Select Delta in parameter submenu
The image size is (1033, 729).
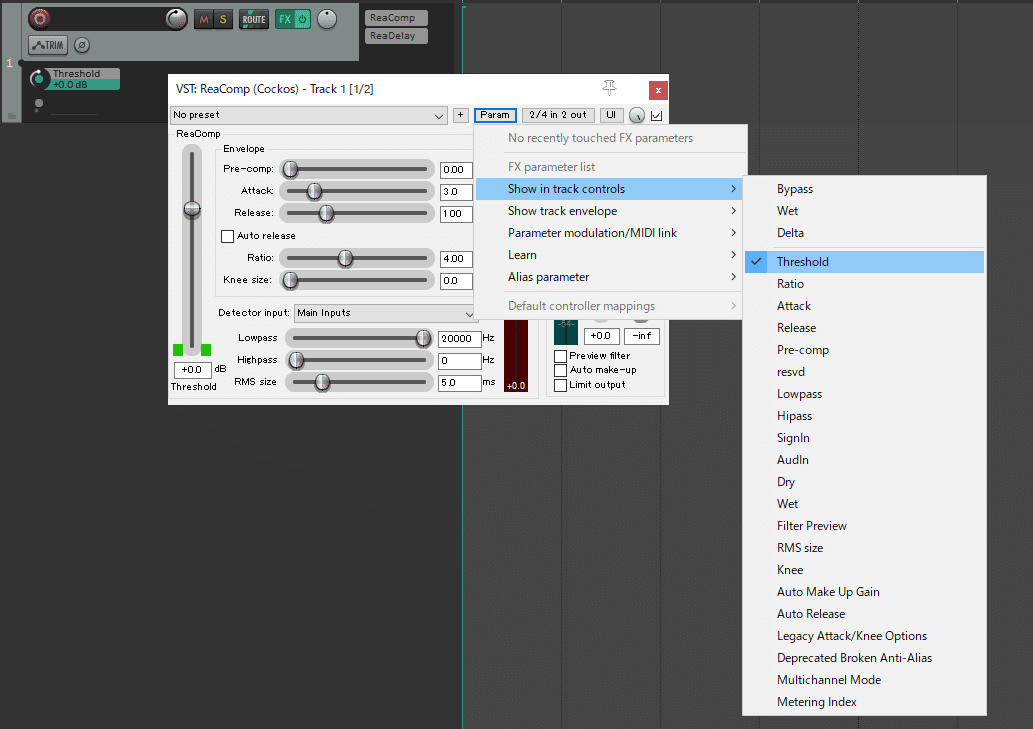coord(864,233)
